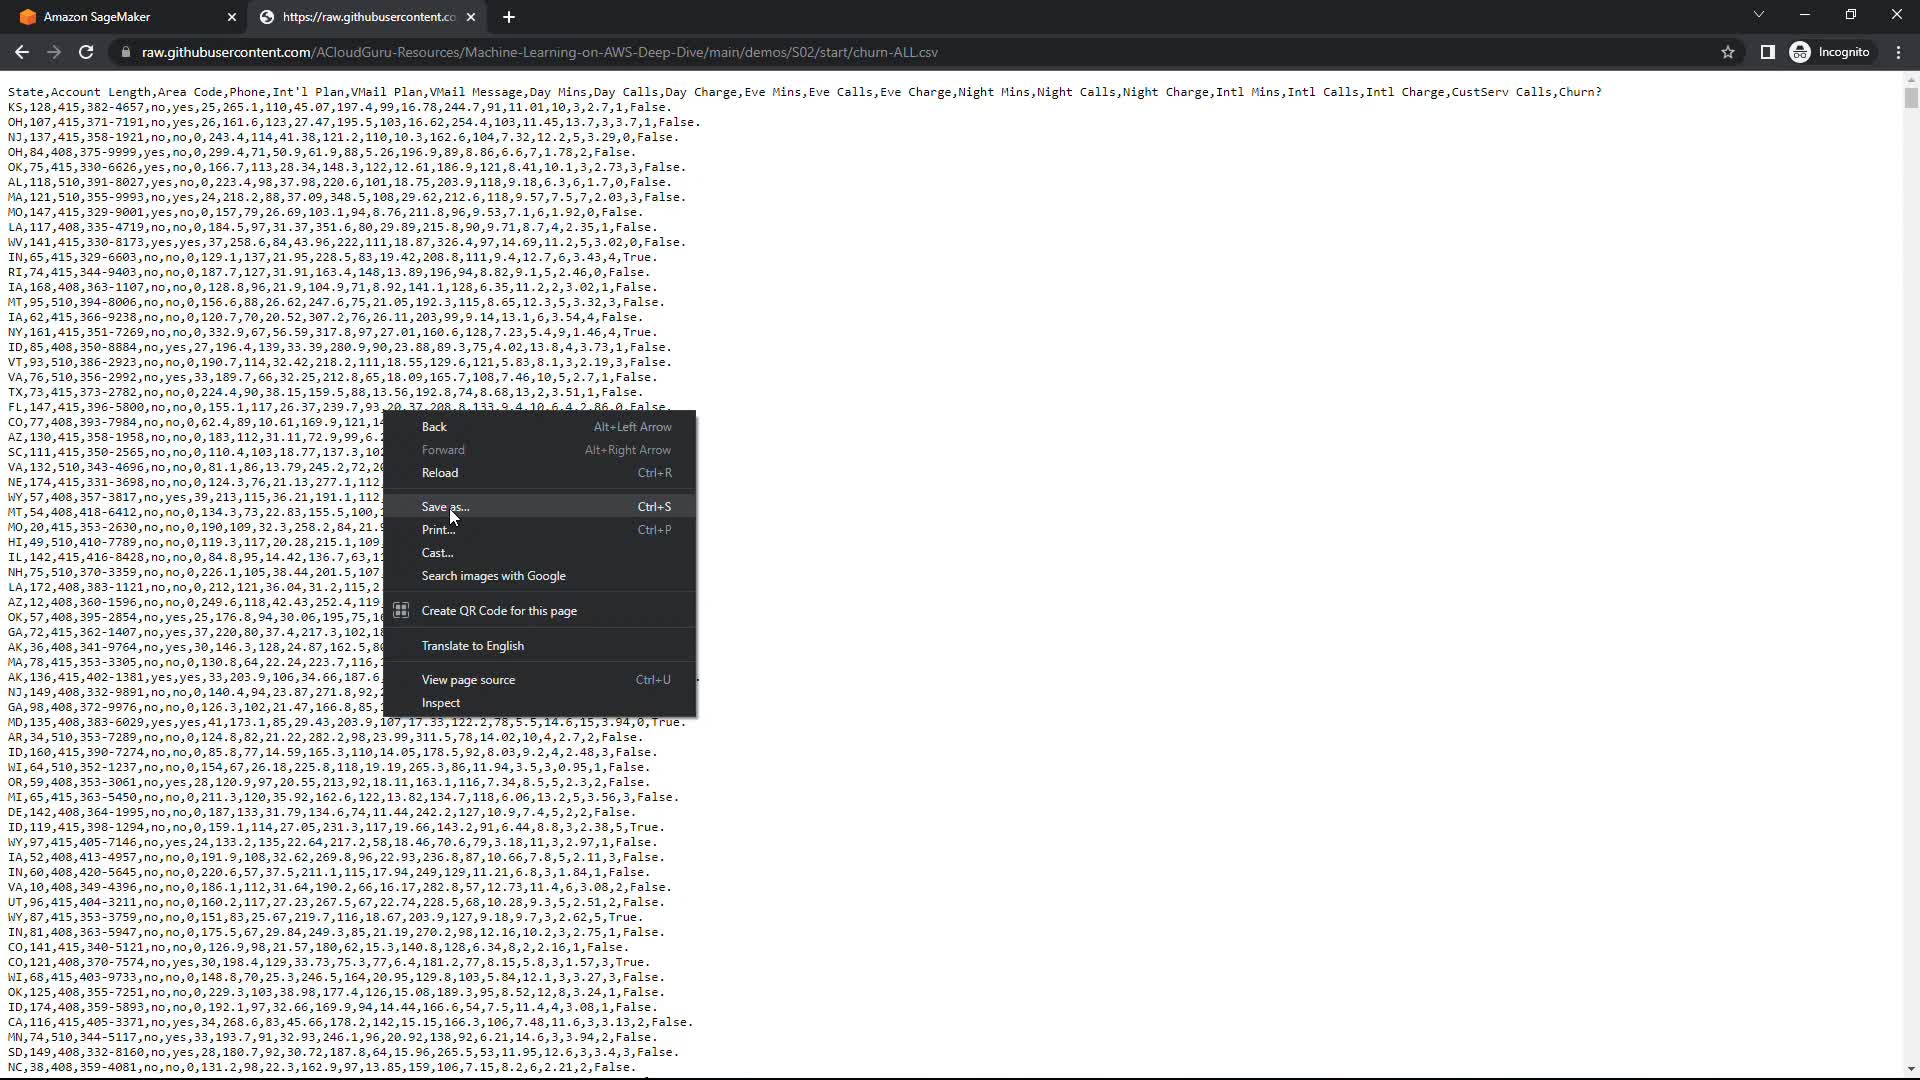Screen dimensions: 1920x1080
Task: Click Translate to English entry
Action: (472, 646)
